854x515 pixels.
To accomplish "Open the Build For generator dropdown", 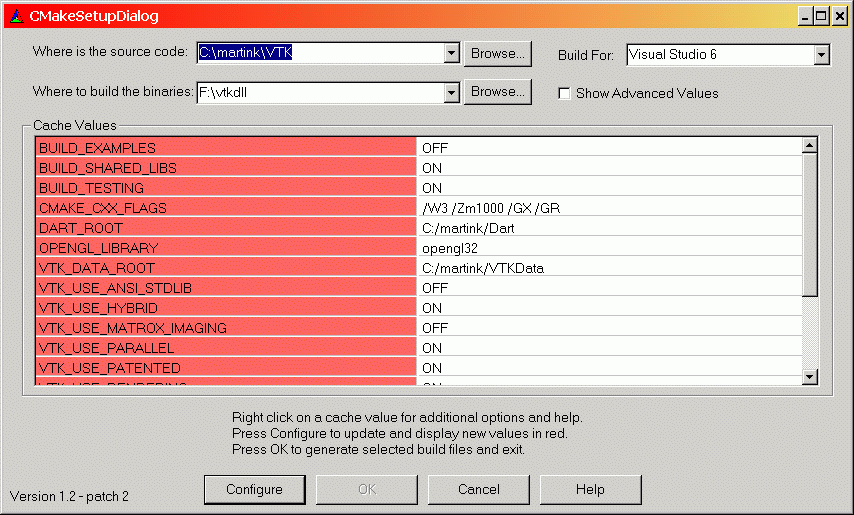I will (x=821, y=55).
